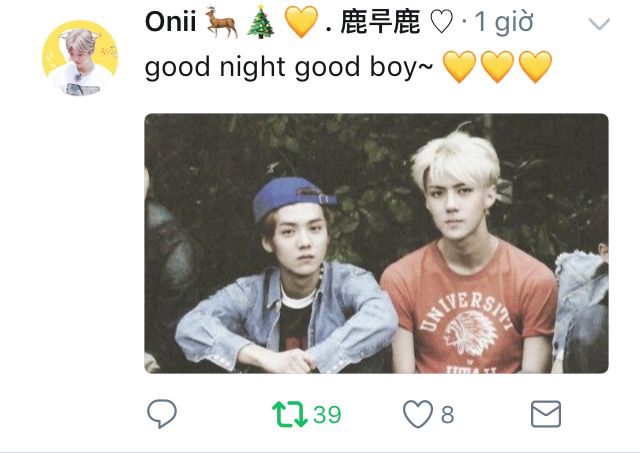Image resolution: width=640 pixels, height=453 pixels.
Task: Click the Christmas tree emoji in the name
Action: [261, 22]
